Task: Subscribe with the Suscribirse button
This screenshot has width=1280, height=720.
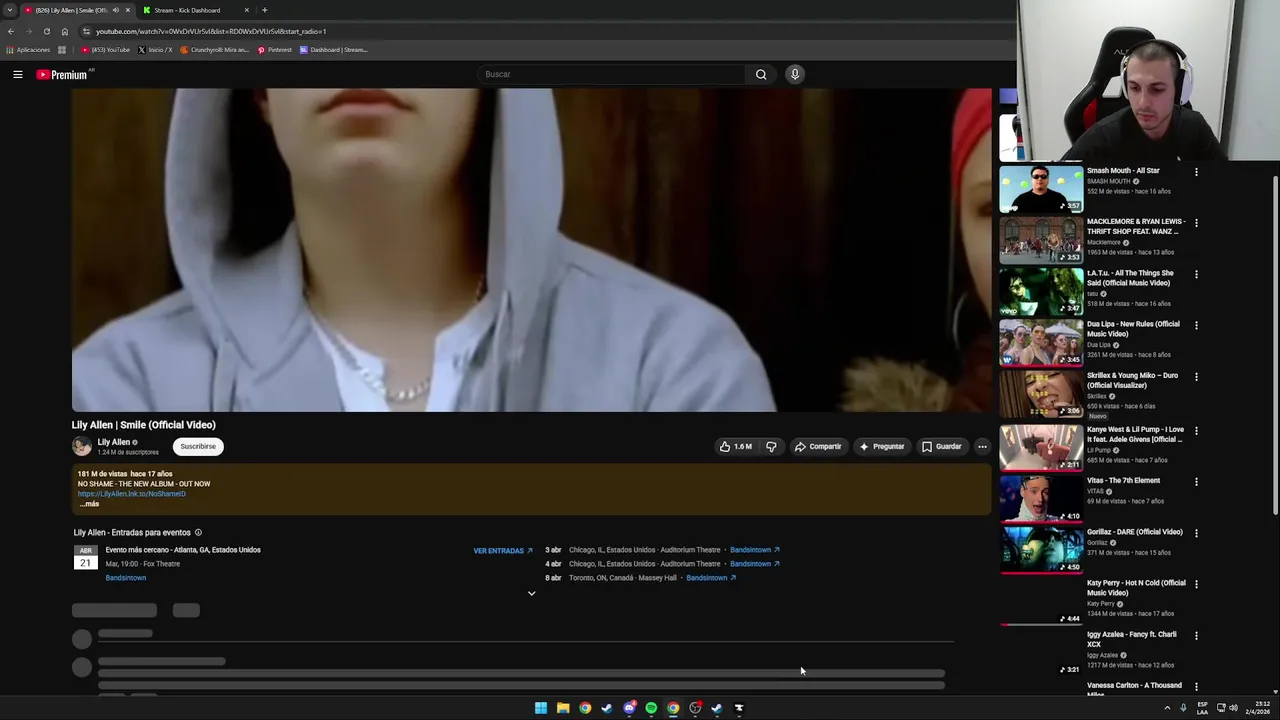Action: (x=198, y=447)
